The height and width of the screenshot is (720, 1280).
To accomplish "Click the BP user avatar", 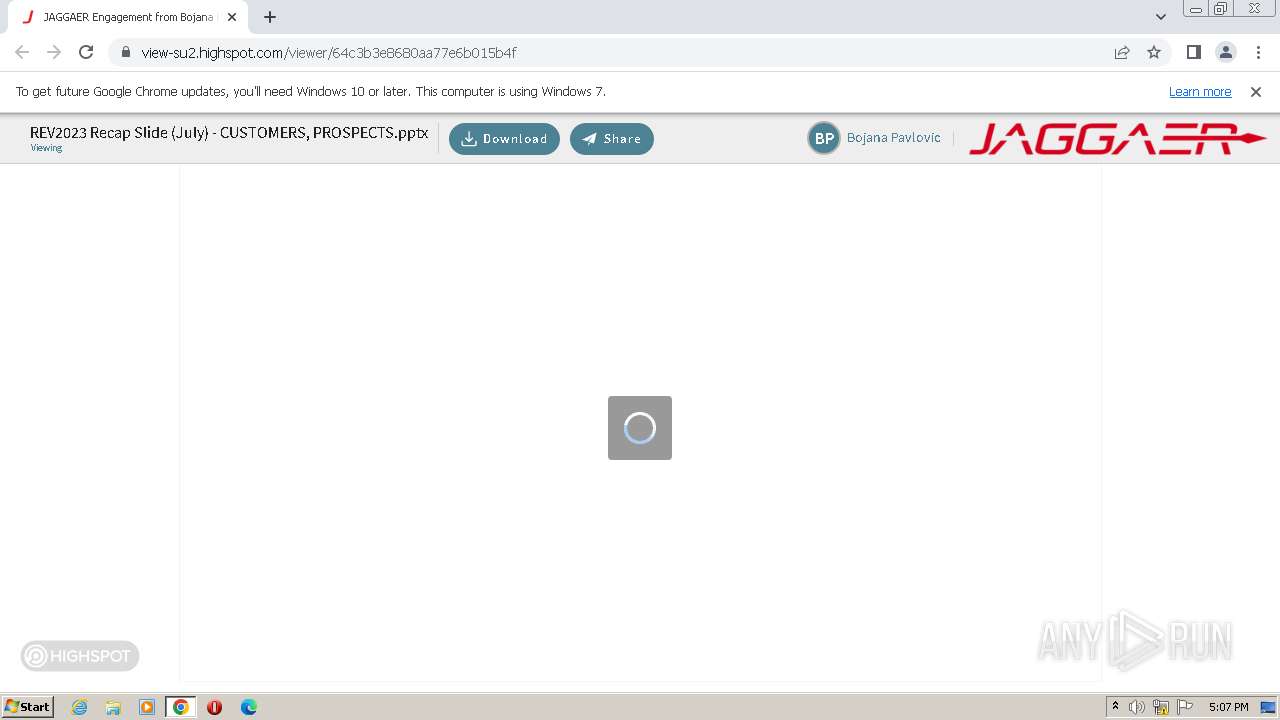I will coord(824,139).
